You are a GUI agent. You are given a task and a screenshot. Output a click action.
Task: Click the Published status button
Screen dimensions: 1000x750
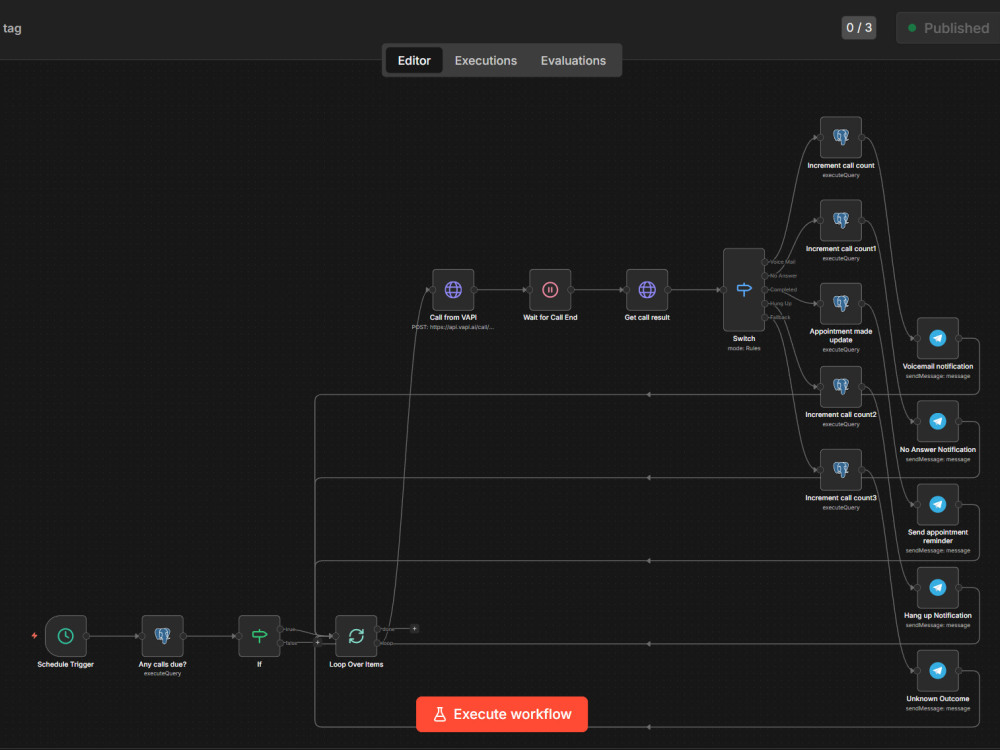click(x=949, y=28)
